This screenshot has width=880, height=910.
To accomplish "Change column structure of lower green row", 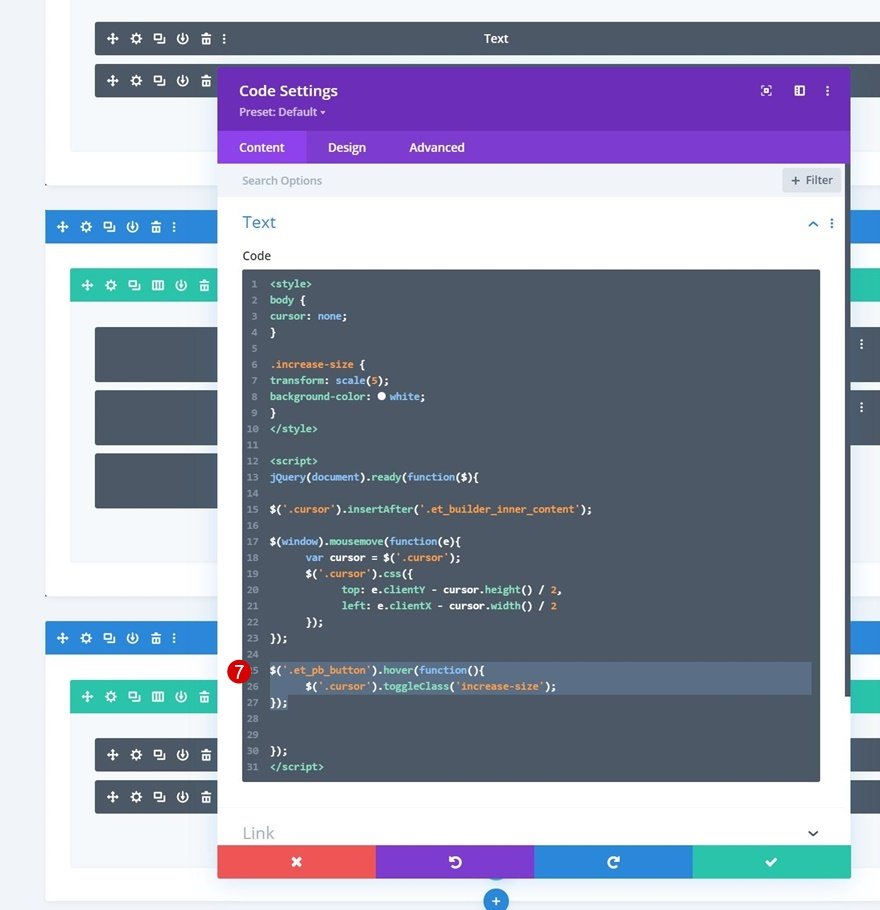I will (157, 696).
